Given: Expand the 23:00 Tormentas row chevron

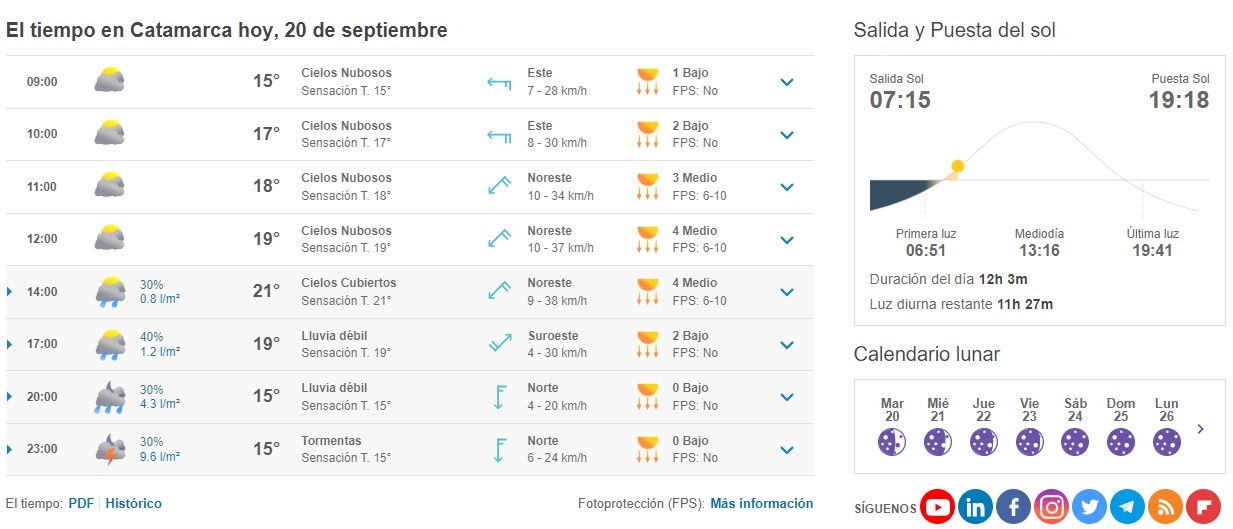Looking at the screenshot, I should click(x=787, y=450).
